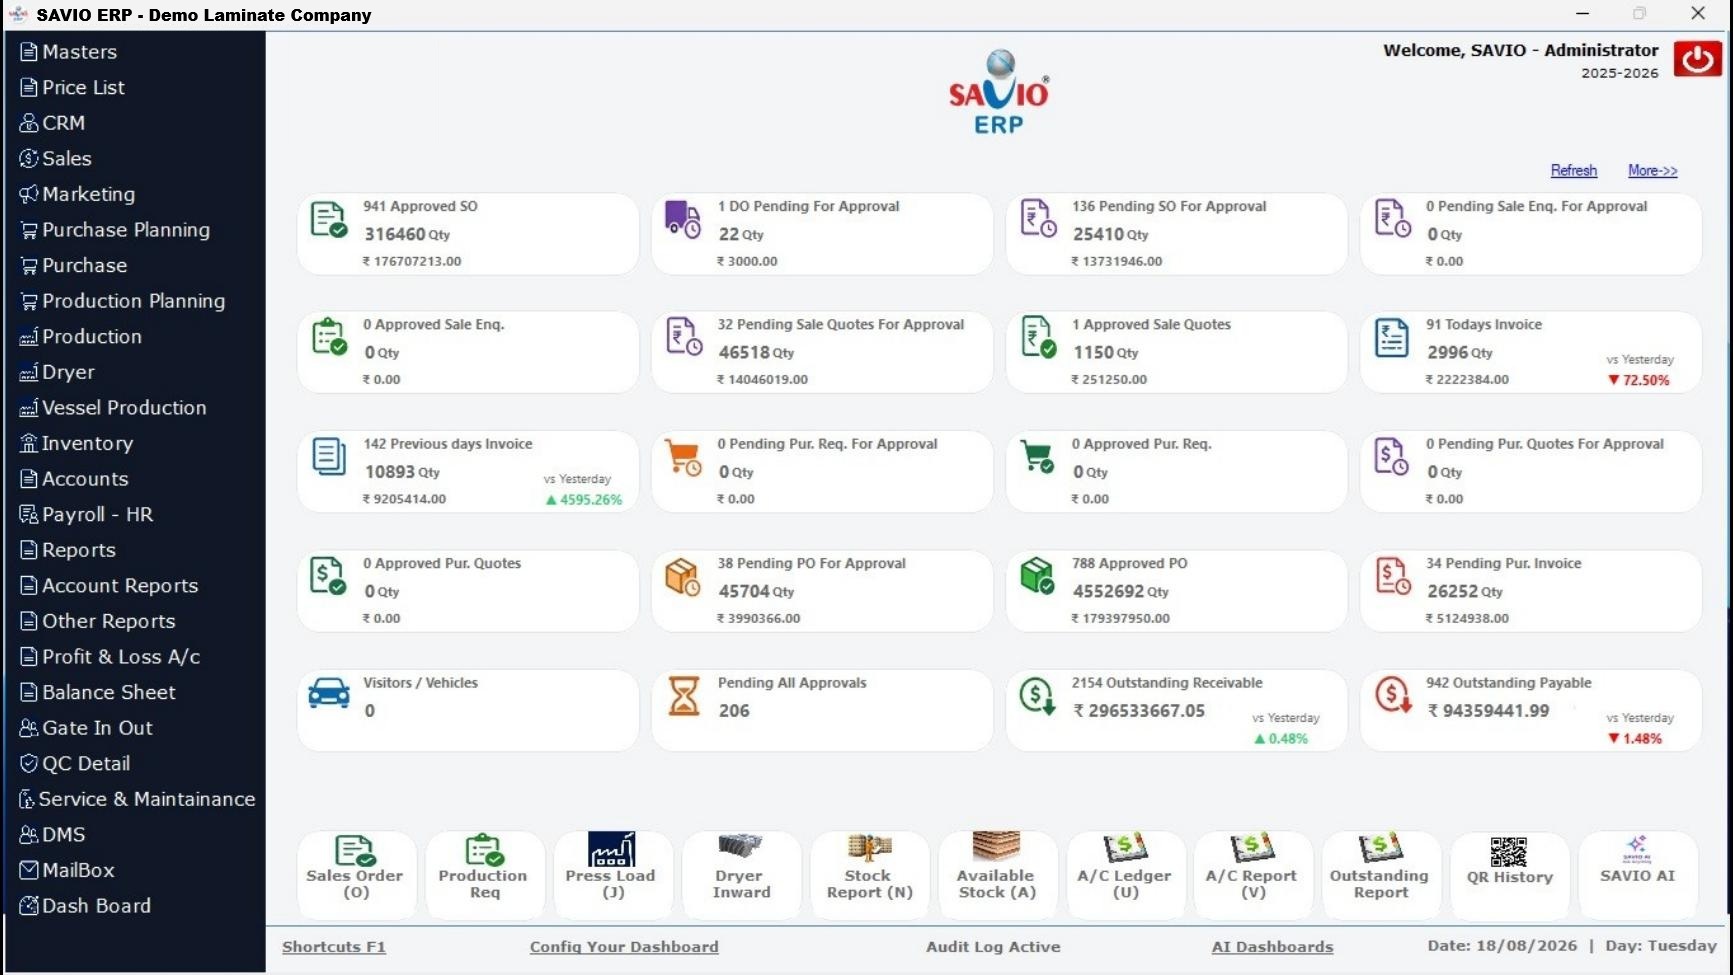
Task: Click the Audit Log Active status text
Action: point(993,947)
